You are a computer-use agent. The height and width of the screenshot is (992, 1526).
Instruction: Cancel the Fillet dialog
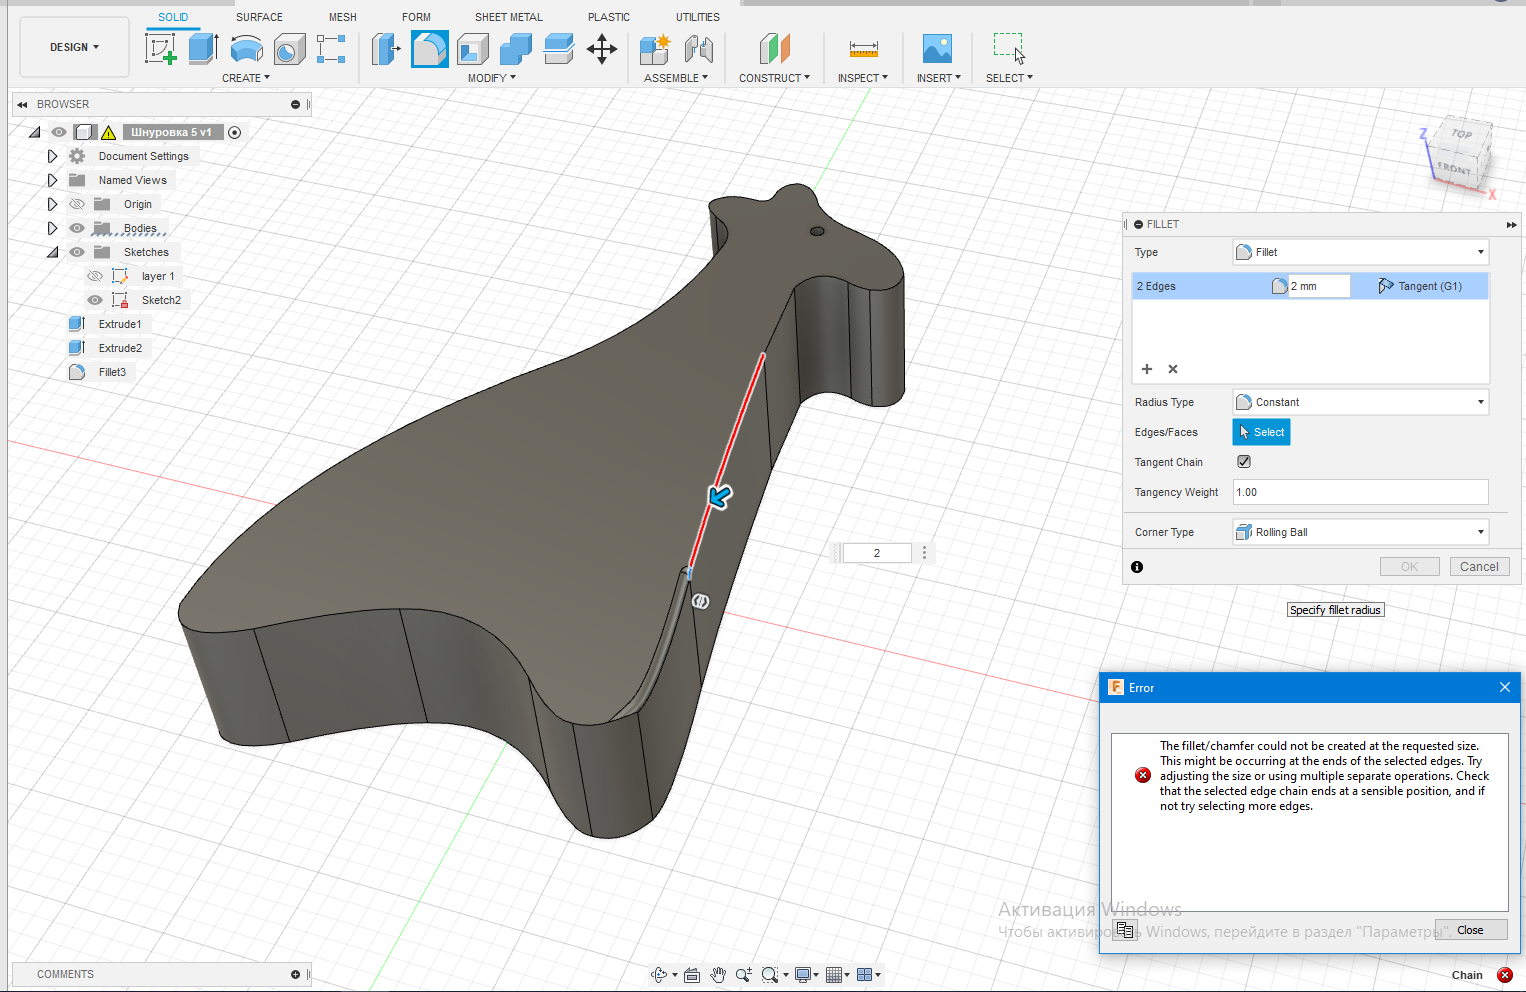1478,567
